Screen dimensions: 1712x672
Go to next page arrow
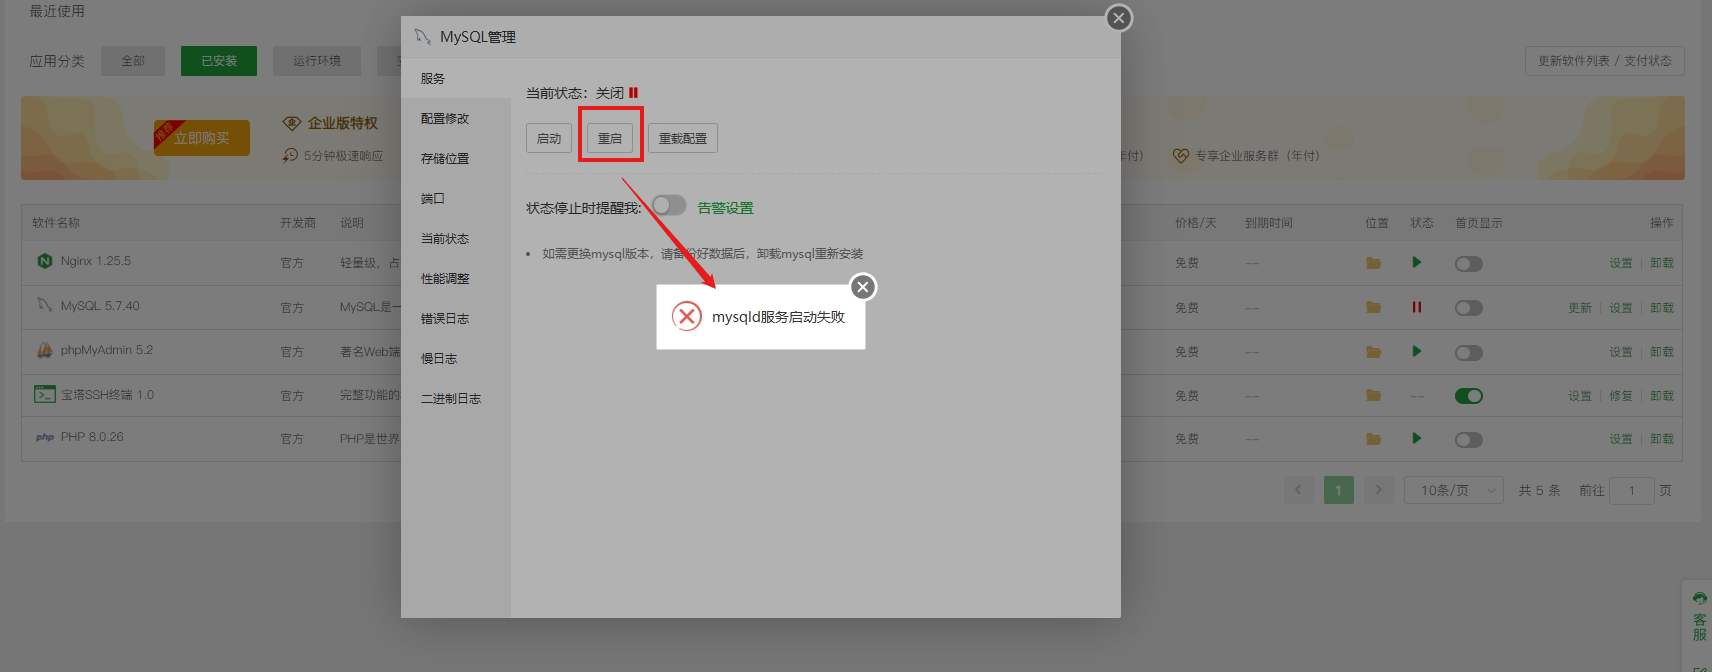1378,490
